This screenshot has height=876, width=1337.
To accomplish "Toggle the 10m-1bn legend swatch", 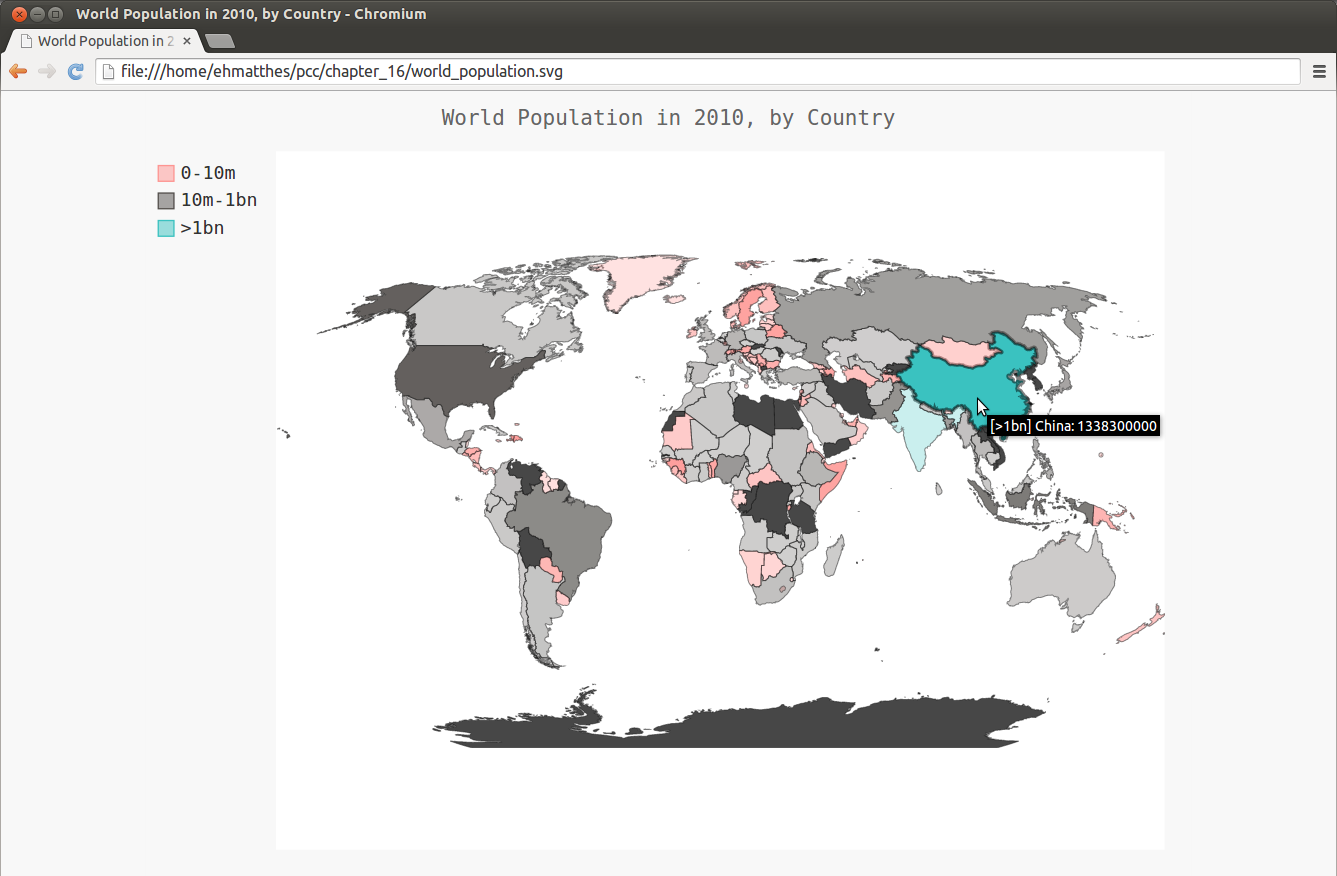I will (x=166, y=201).
